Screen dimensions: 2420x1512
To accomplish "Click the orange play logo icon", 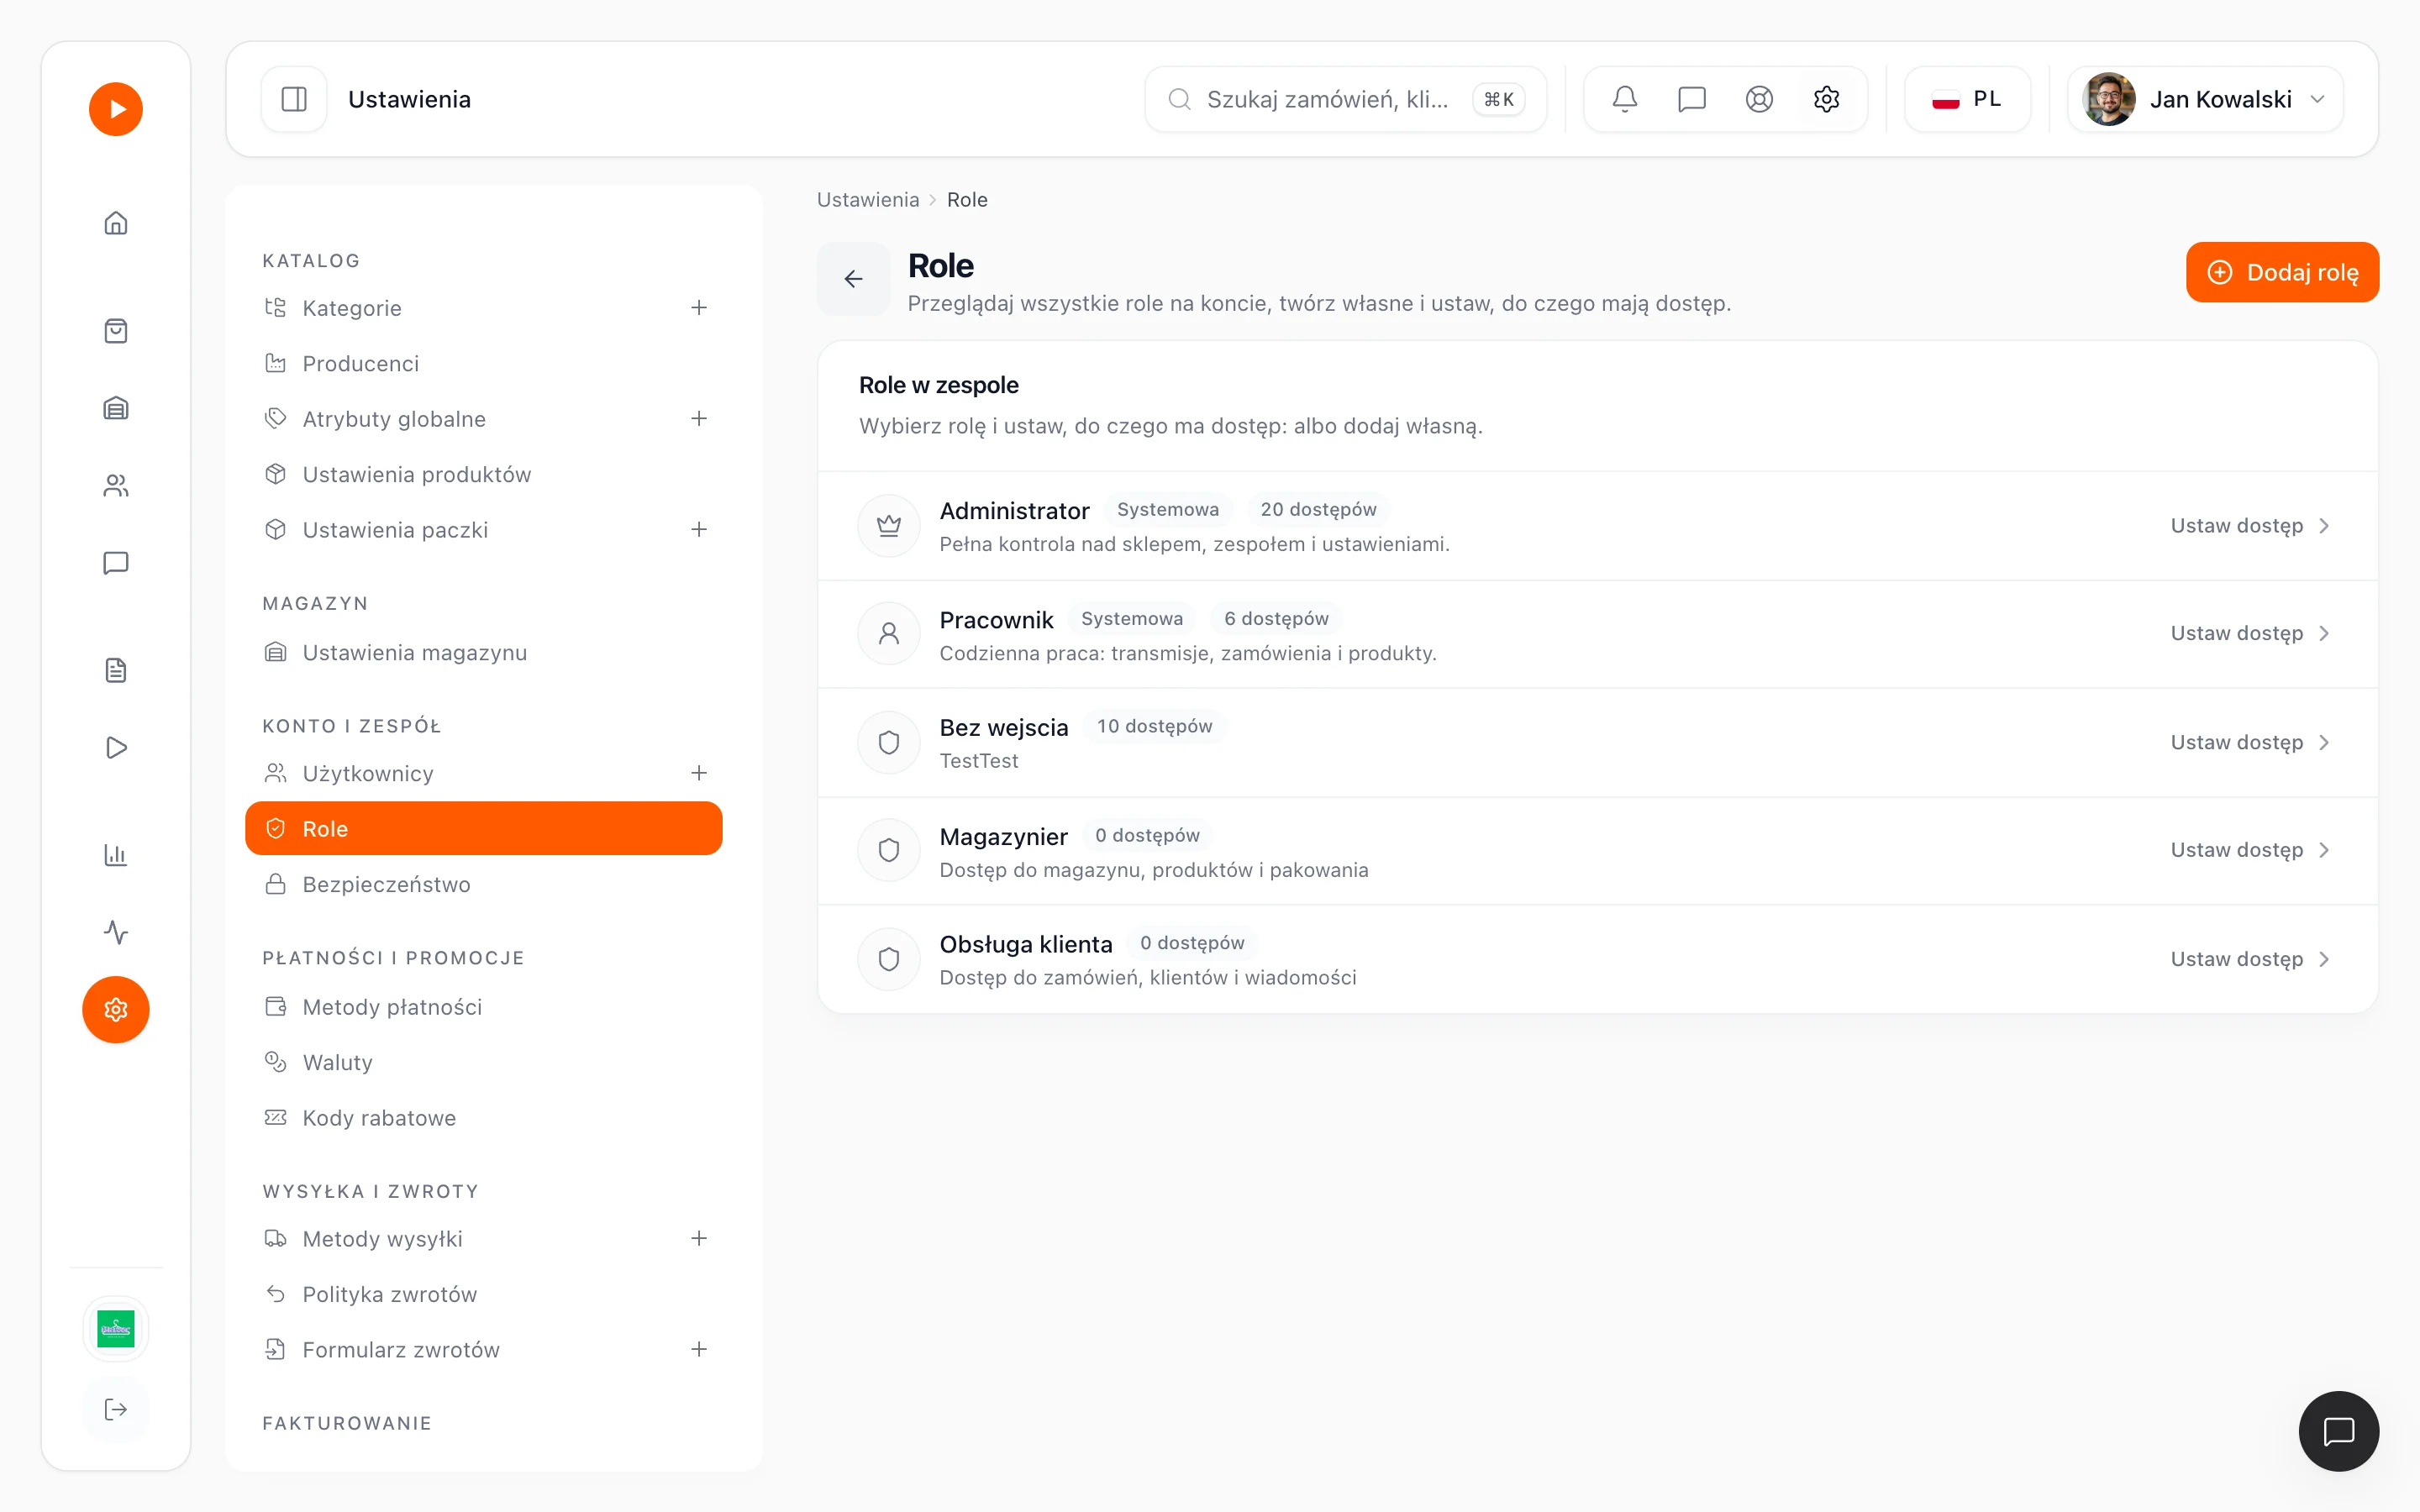I will coord(116,109).
